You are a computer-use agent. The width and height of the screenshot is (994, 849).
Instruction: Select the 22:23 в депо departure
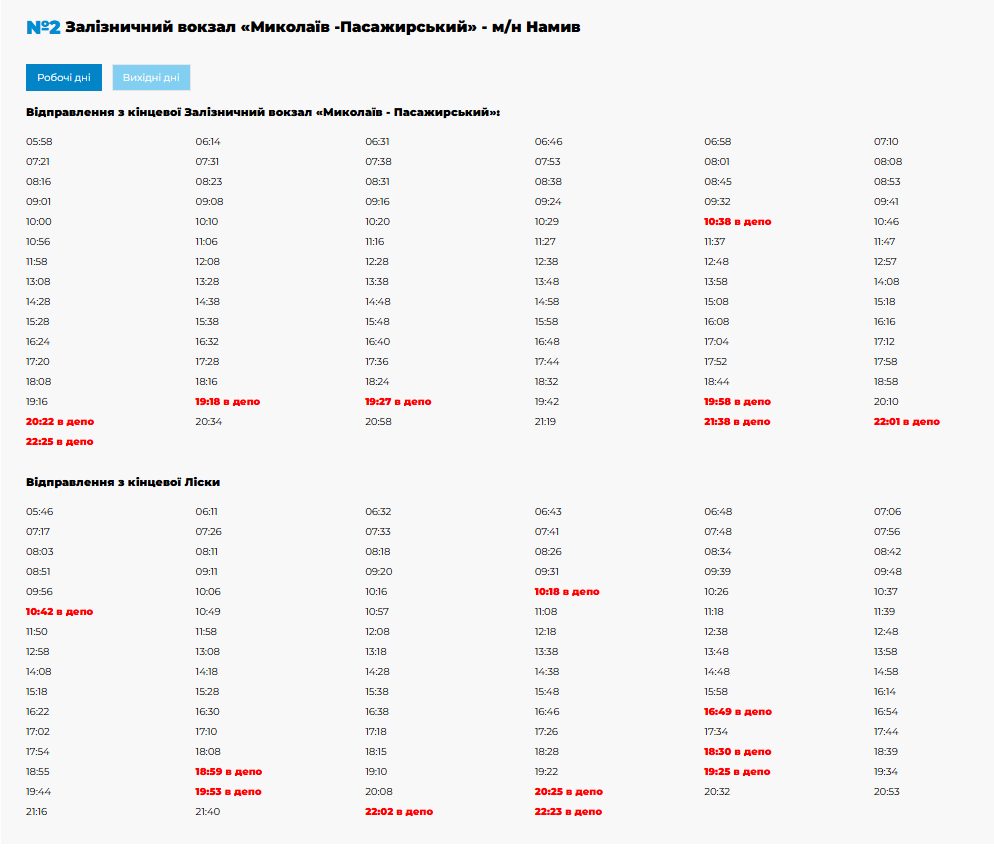[x=568, y=812]
